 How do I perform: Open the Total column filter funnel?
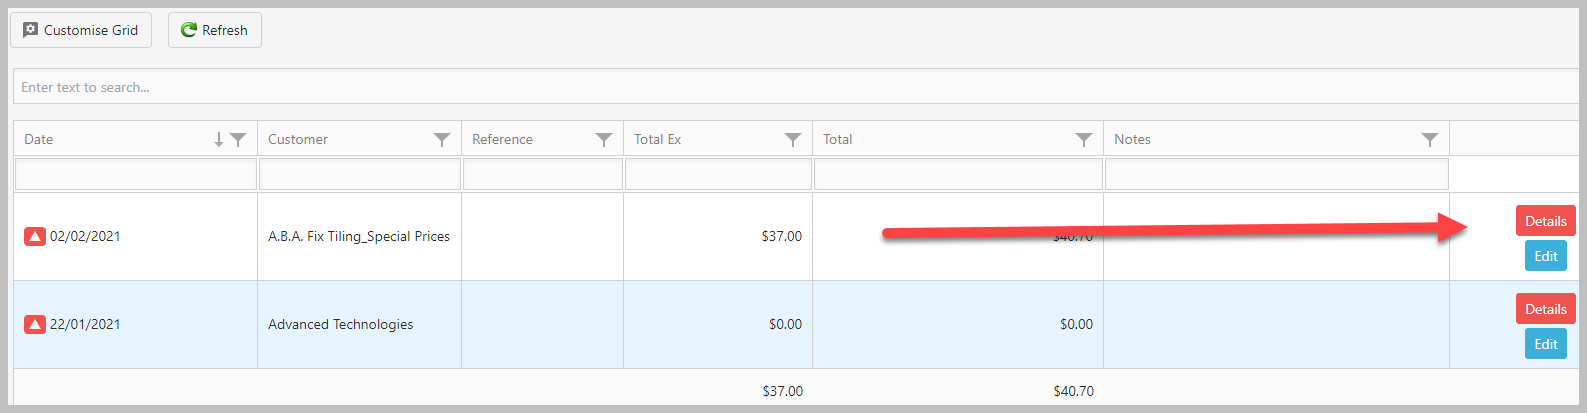click(1084, 140)
